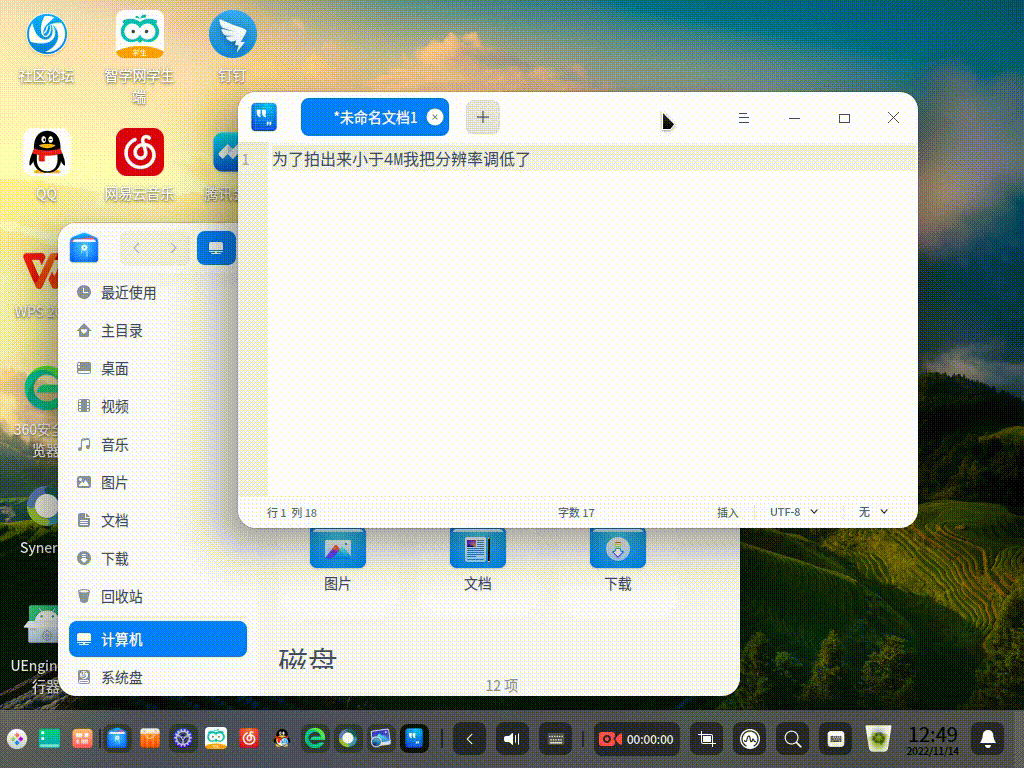The height and width of the screenshot is (768, 1024).
Task: Mute the volume via the taskbar speaker
Action: click(512, 740)
